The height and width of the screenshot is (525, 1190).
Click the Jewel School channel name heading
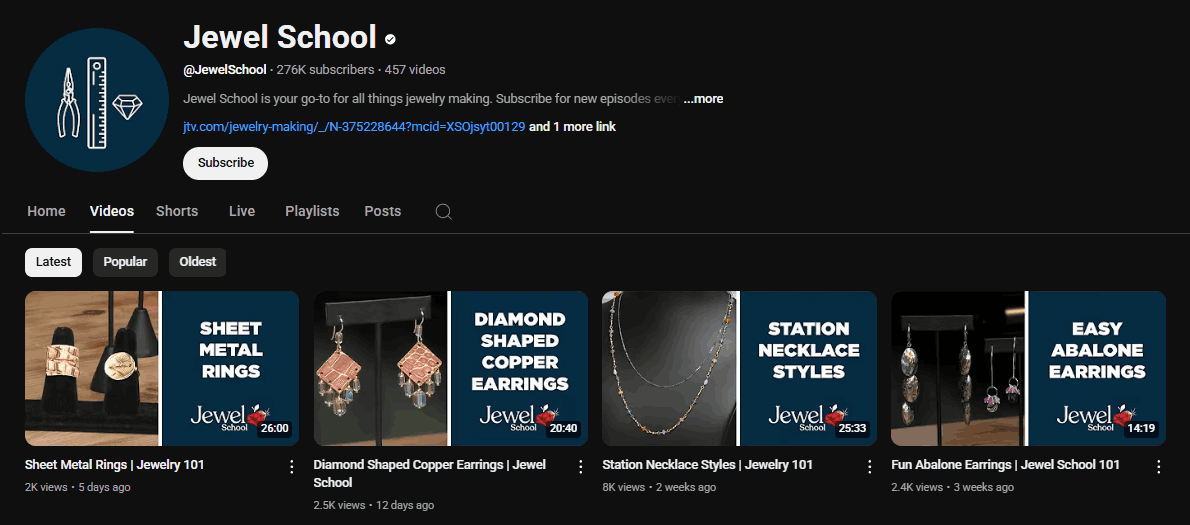tap(280, 38)
